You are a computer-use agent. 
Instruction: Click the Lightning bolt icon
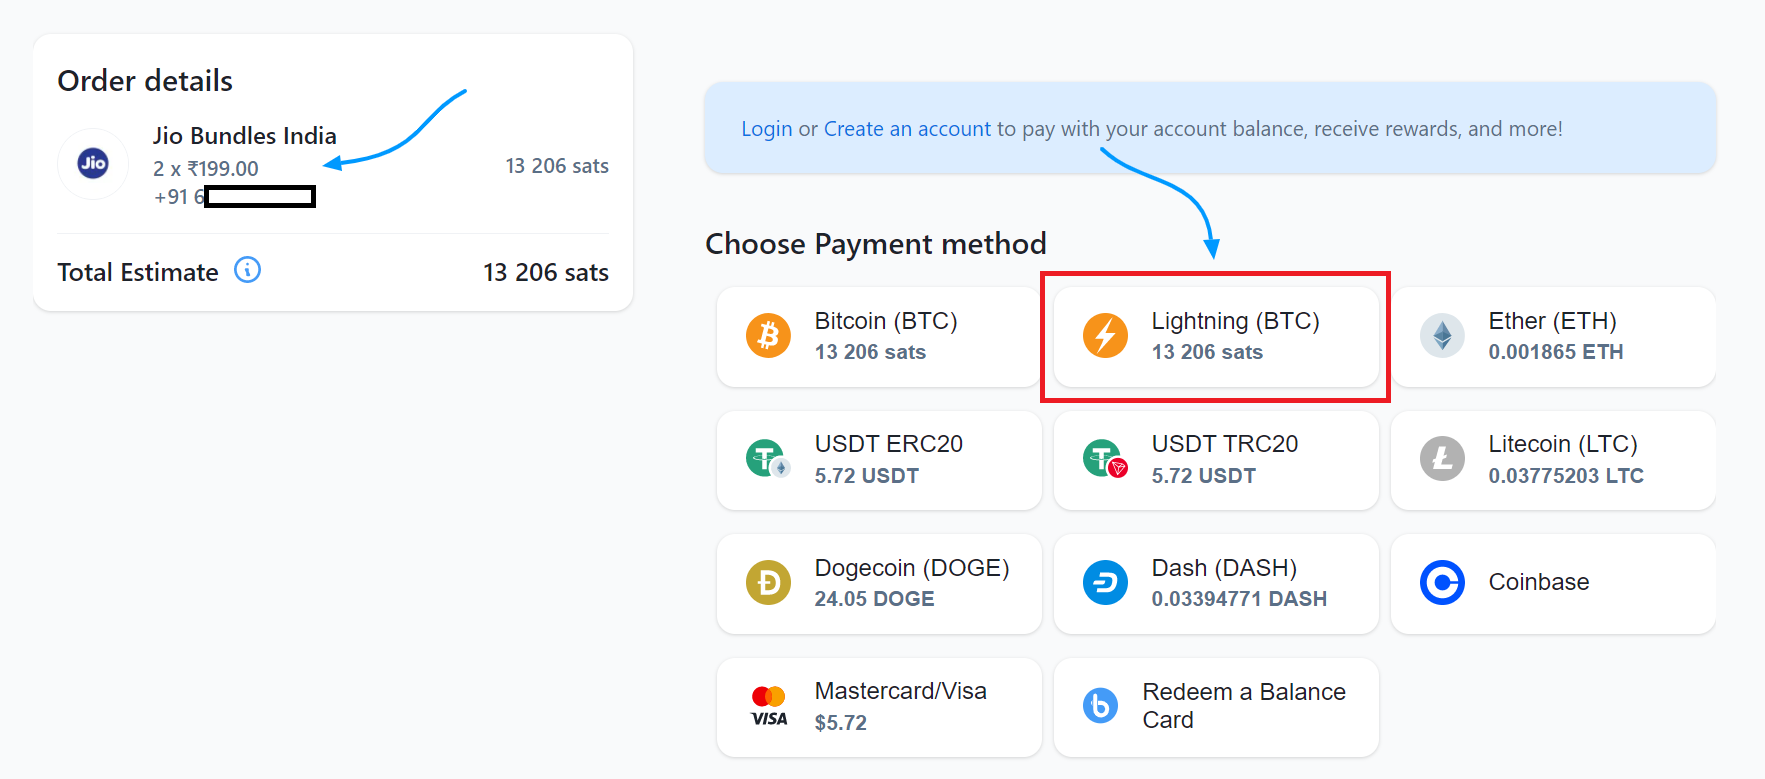1105,336
